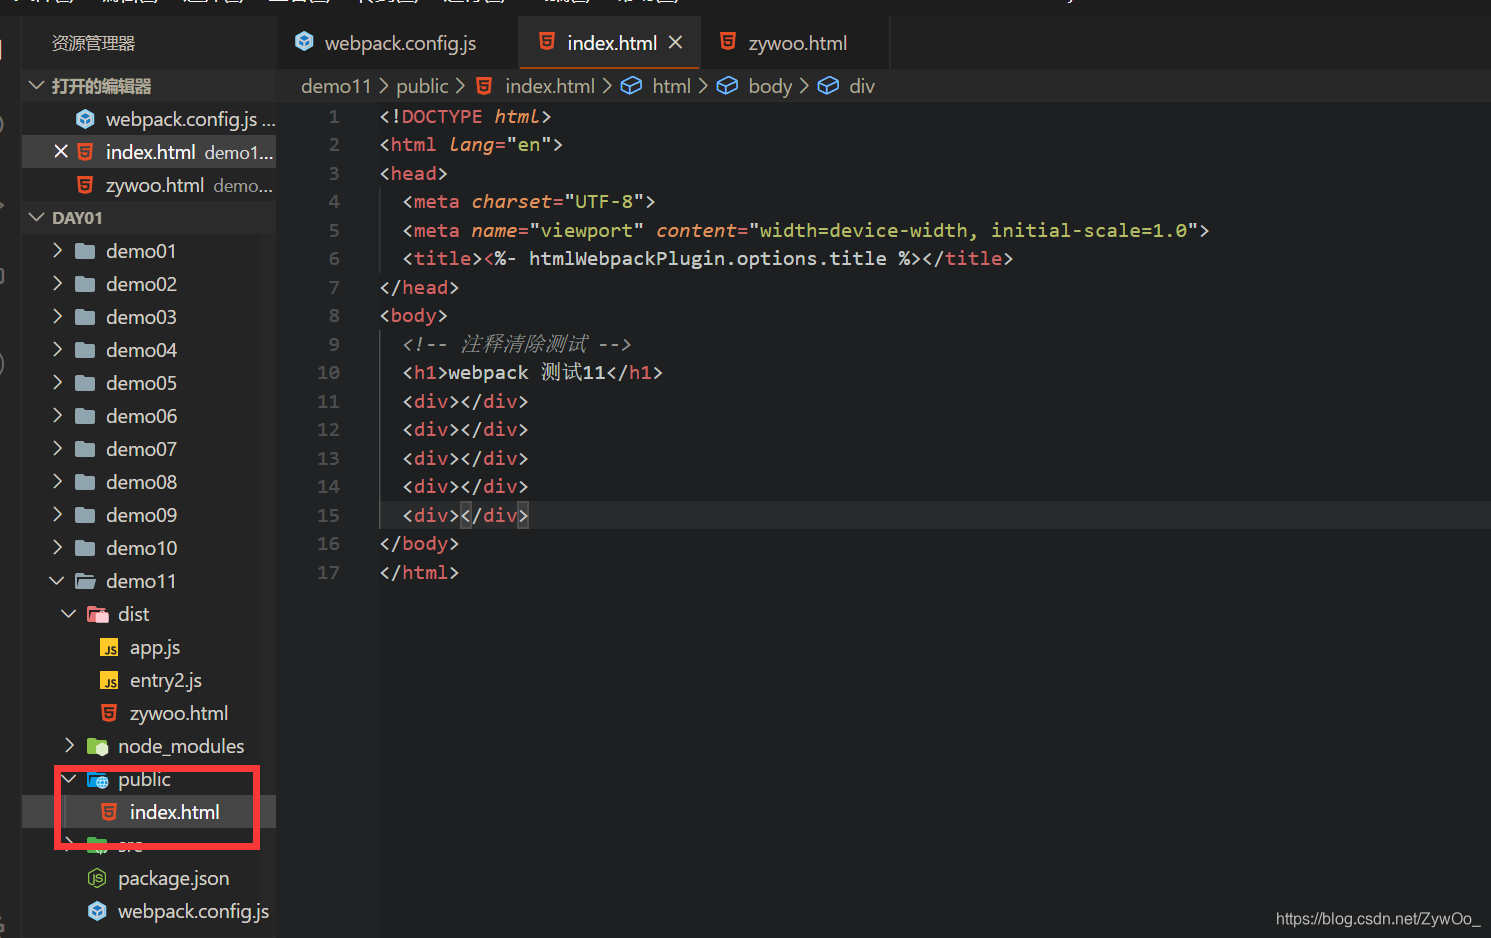This screenshot has width=1491, height=938.
Task: Click the demo06 folder icon
Action: tap(86, 416)
